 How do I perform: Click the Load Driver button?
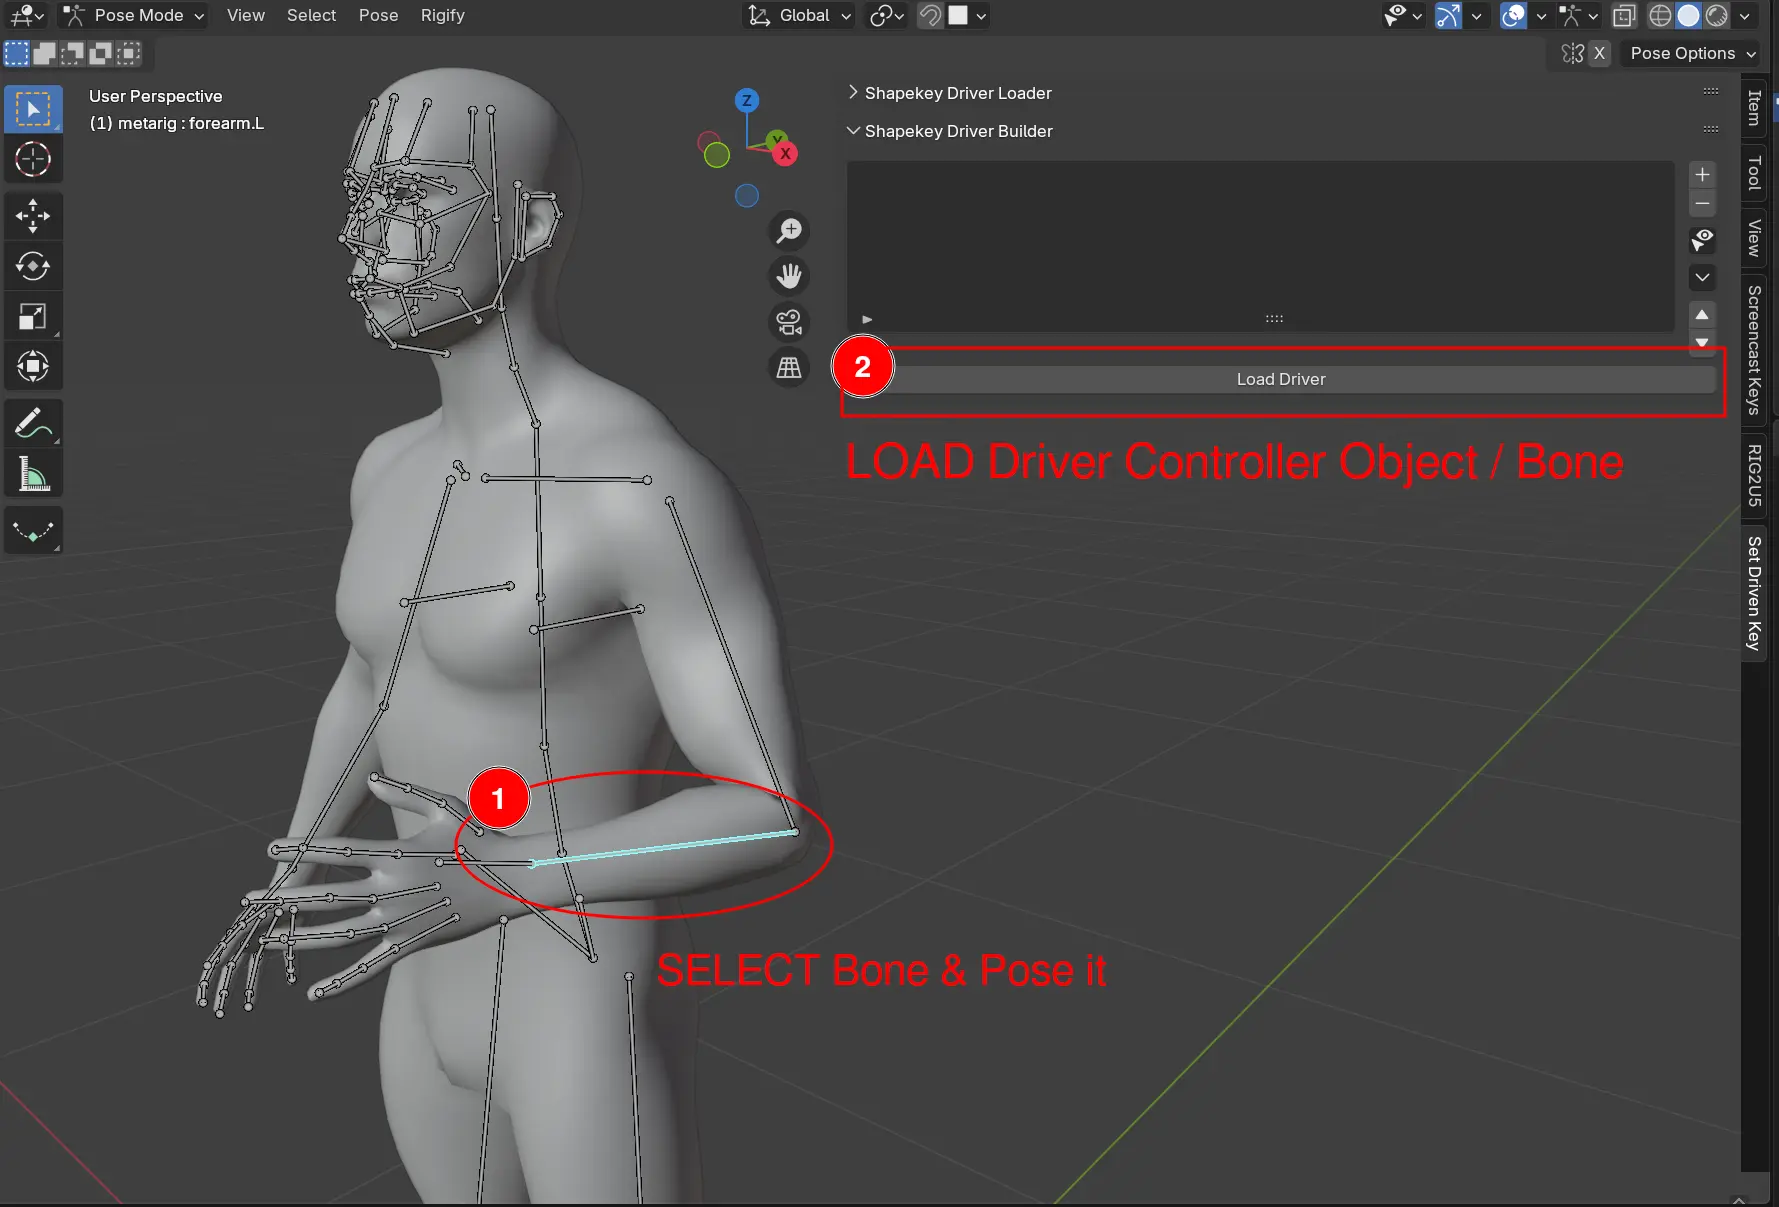1280,379
